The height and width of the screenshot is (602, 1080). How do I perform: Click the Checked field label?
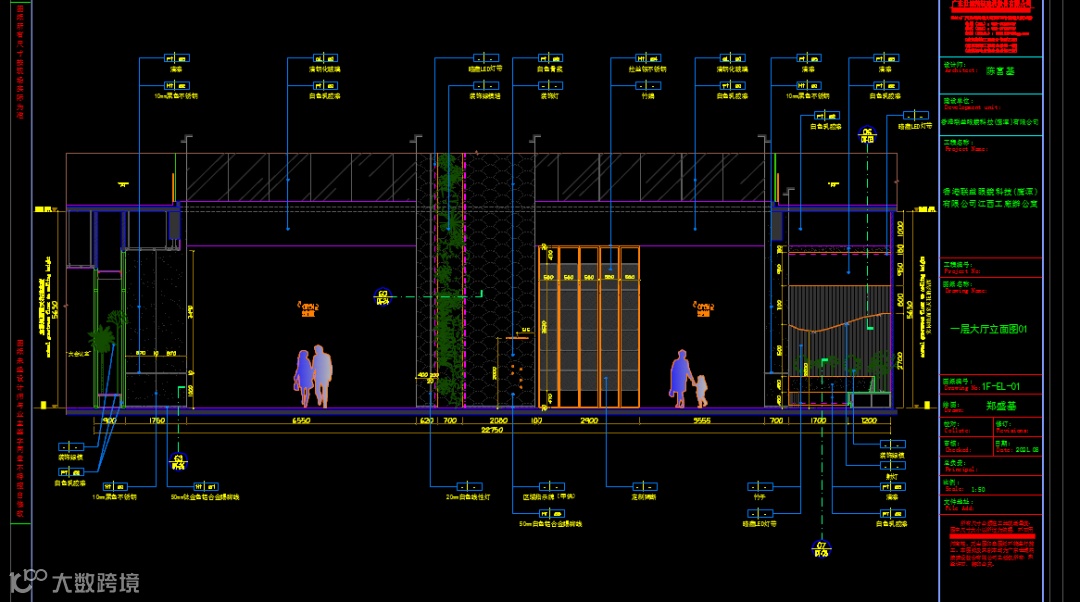[x=957, y=450]
